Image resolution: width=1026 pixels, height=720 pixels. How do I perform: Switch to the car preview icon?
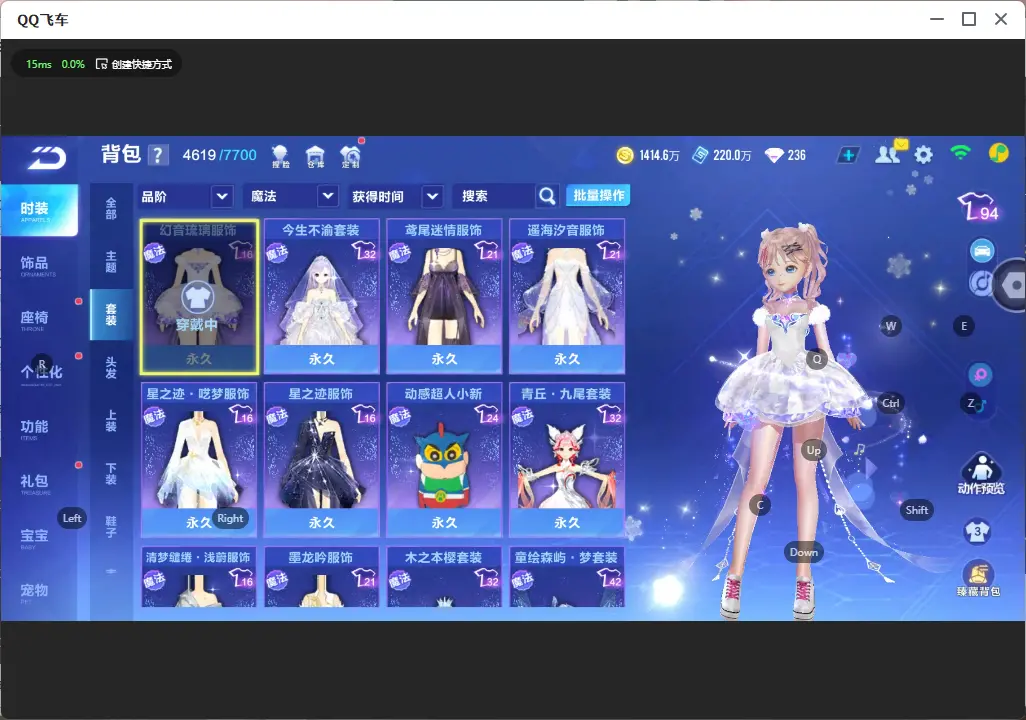point(982,251)
